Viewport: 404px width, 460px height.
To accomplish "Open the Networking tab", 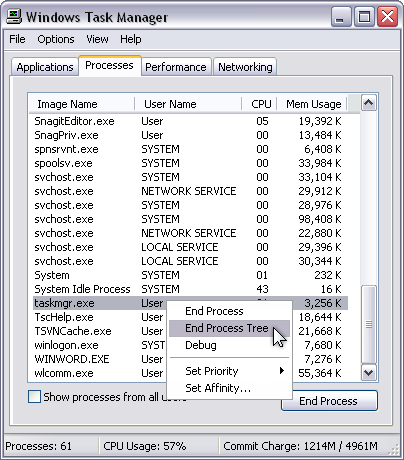I will click(x=245, y=67).
